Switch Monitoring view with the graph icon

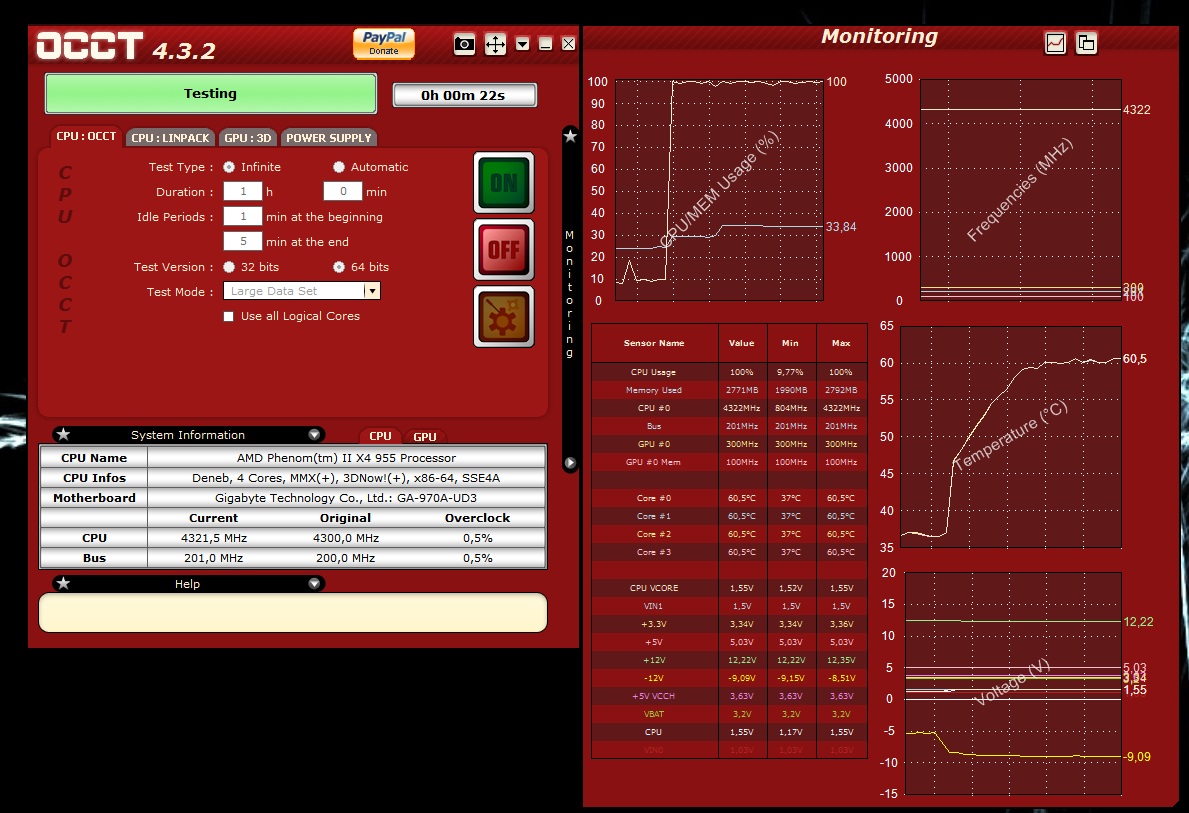tap(1055, 43)
